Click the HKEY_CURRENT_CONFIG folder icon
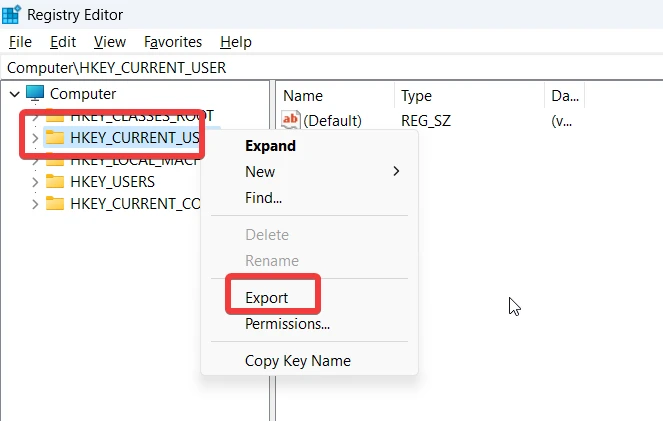 [55, 203]
